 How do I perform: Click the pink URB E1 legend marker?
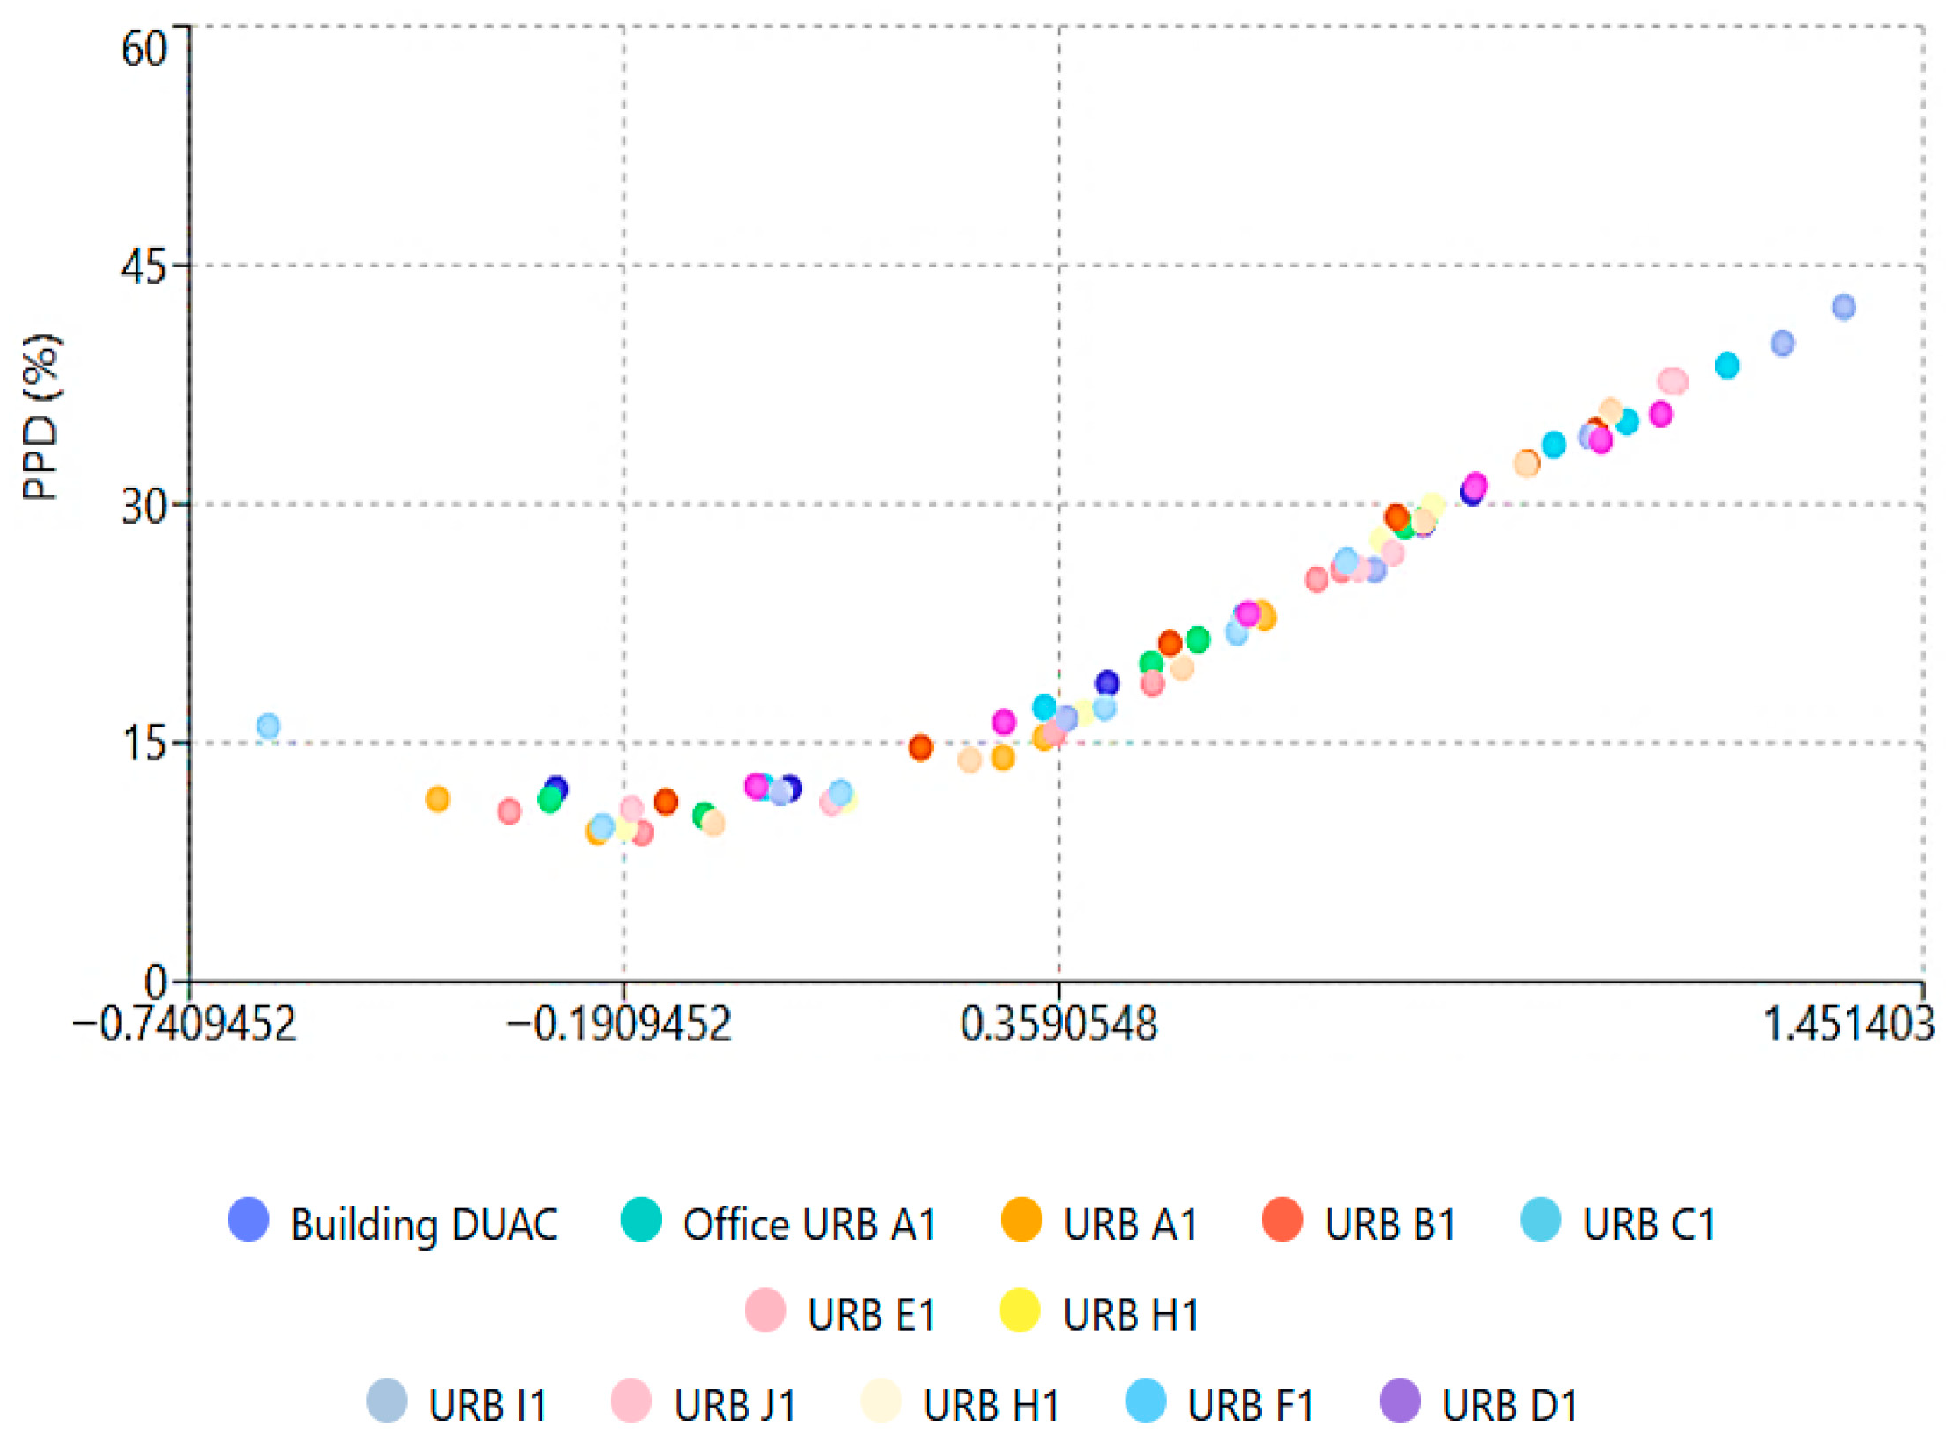pyautogui.click(x=765, y=1310)
